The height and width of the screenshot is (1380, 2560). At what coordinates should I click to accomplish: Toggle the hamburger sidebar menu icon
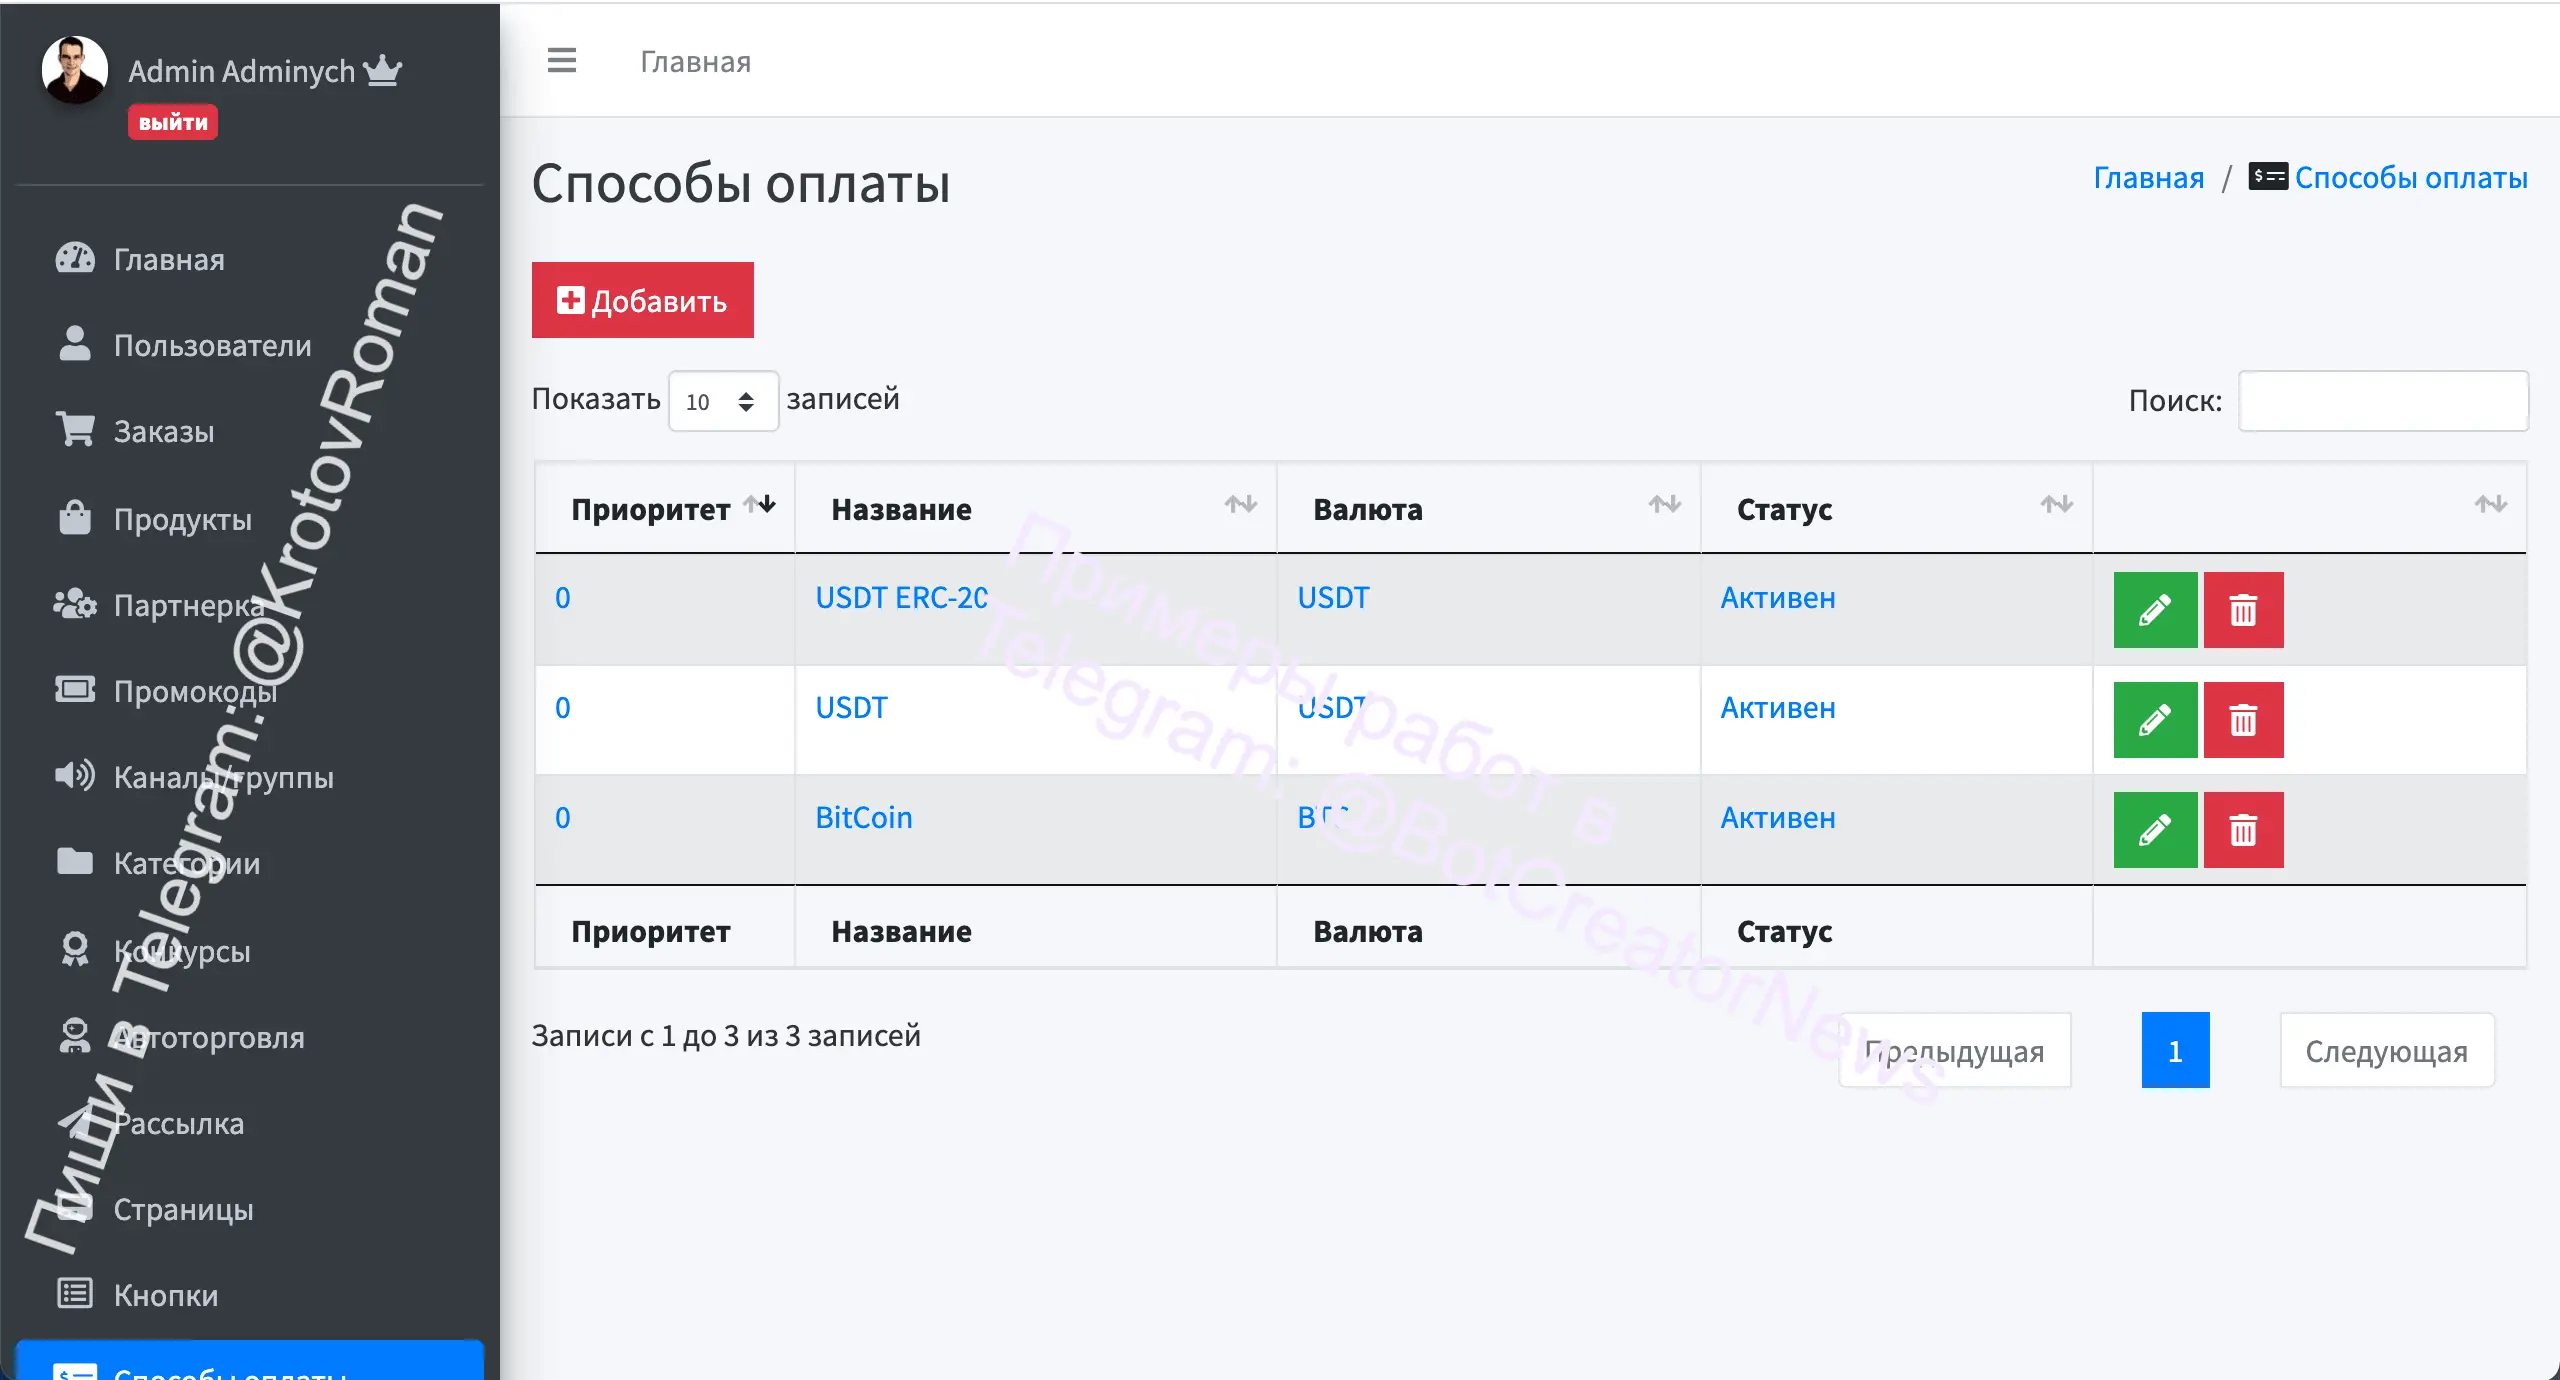coord(562,60)
